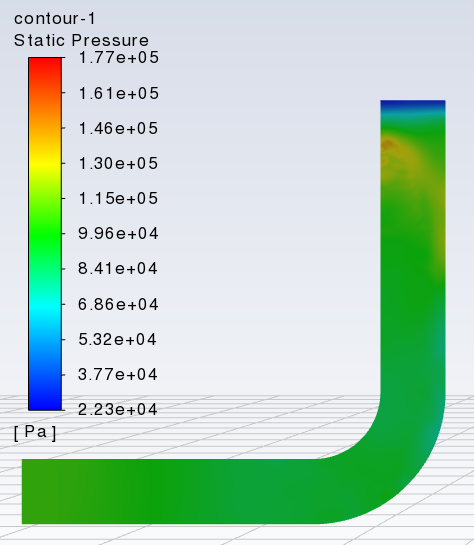The image size is (474, 545).
Task: Click the 8.41e+04 legend value
Action: tap(118, 269)
